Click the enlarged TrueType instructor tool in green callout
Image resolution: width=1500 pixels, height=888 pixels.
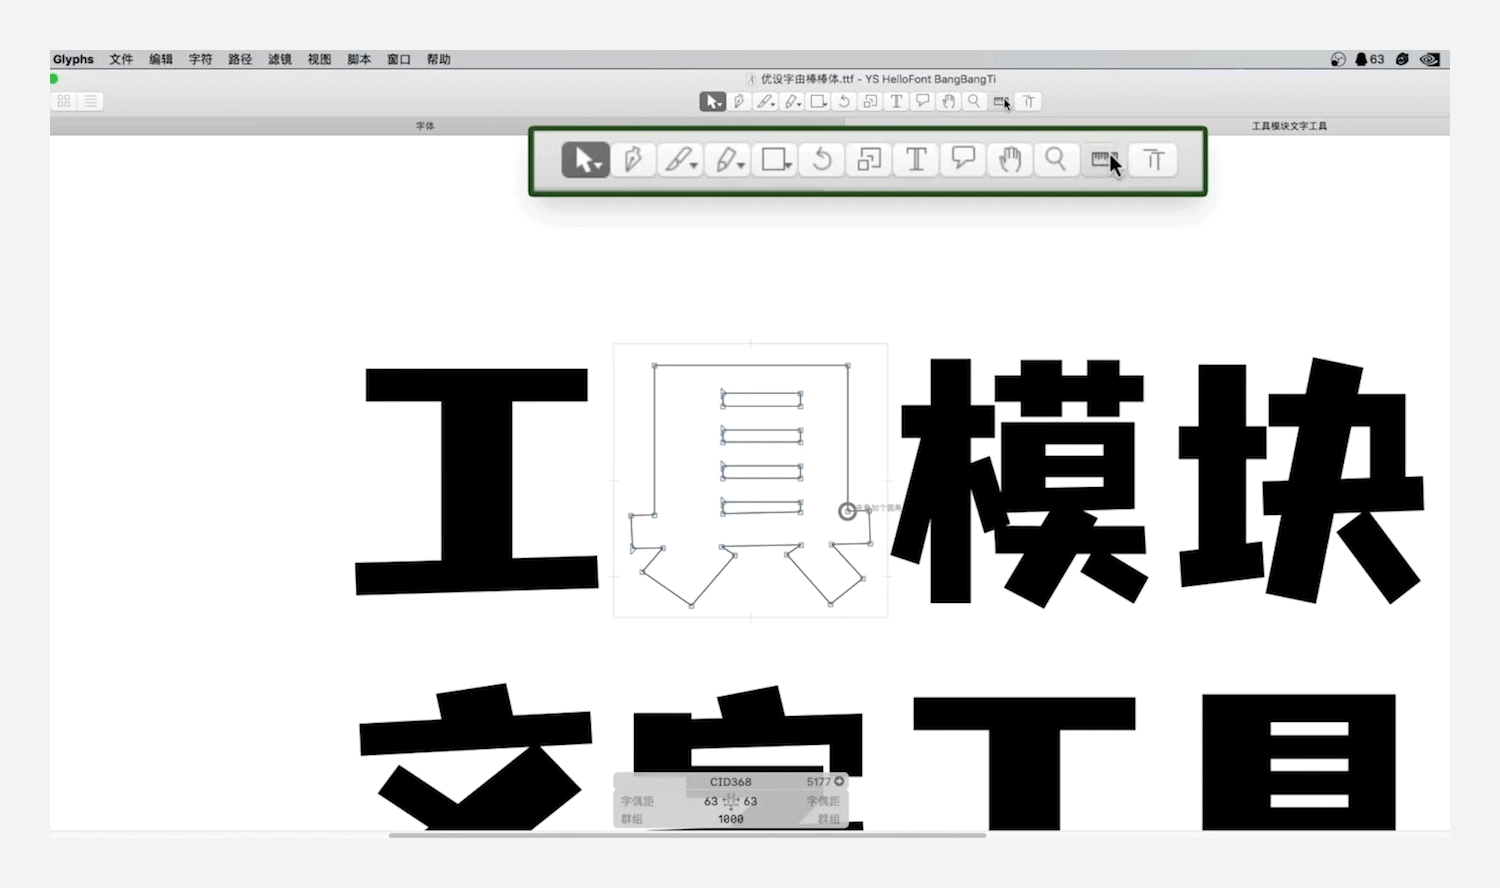point(1154,160)
